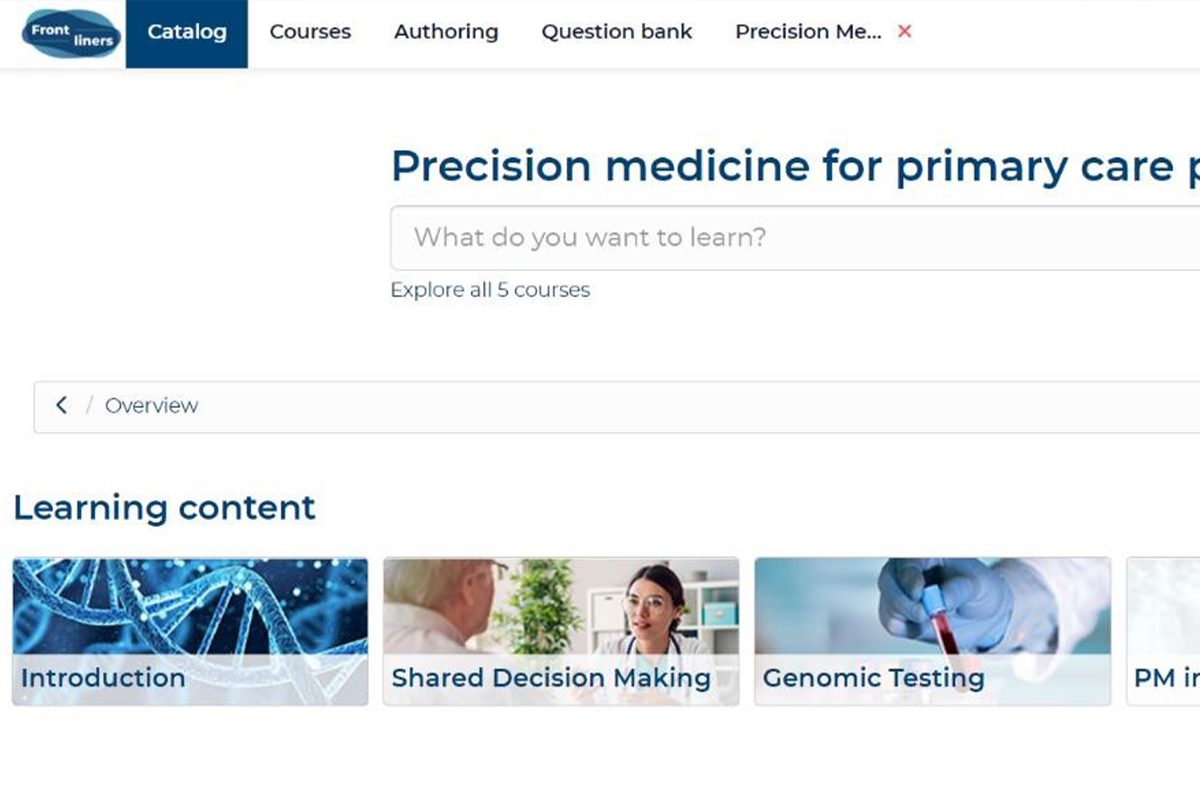Click the 'Precision medicine for primary care' heading
The width and height of the screenshot is (1200, 800).
coord(795,166)
